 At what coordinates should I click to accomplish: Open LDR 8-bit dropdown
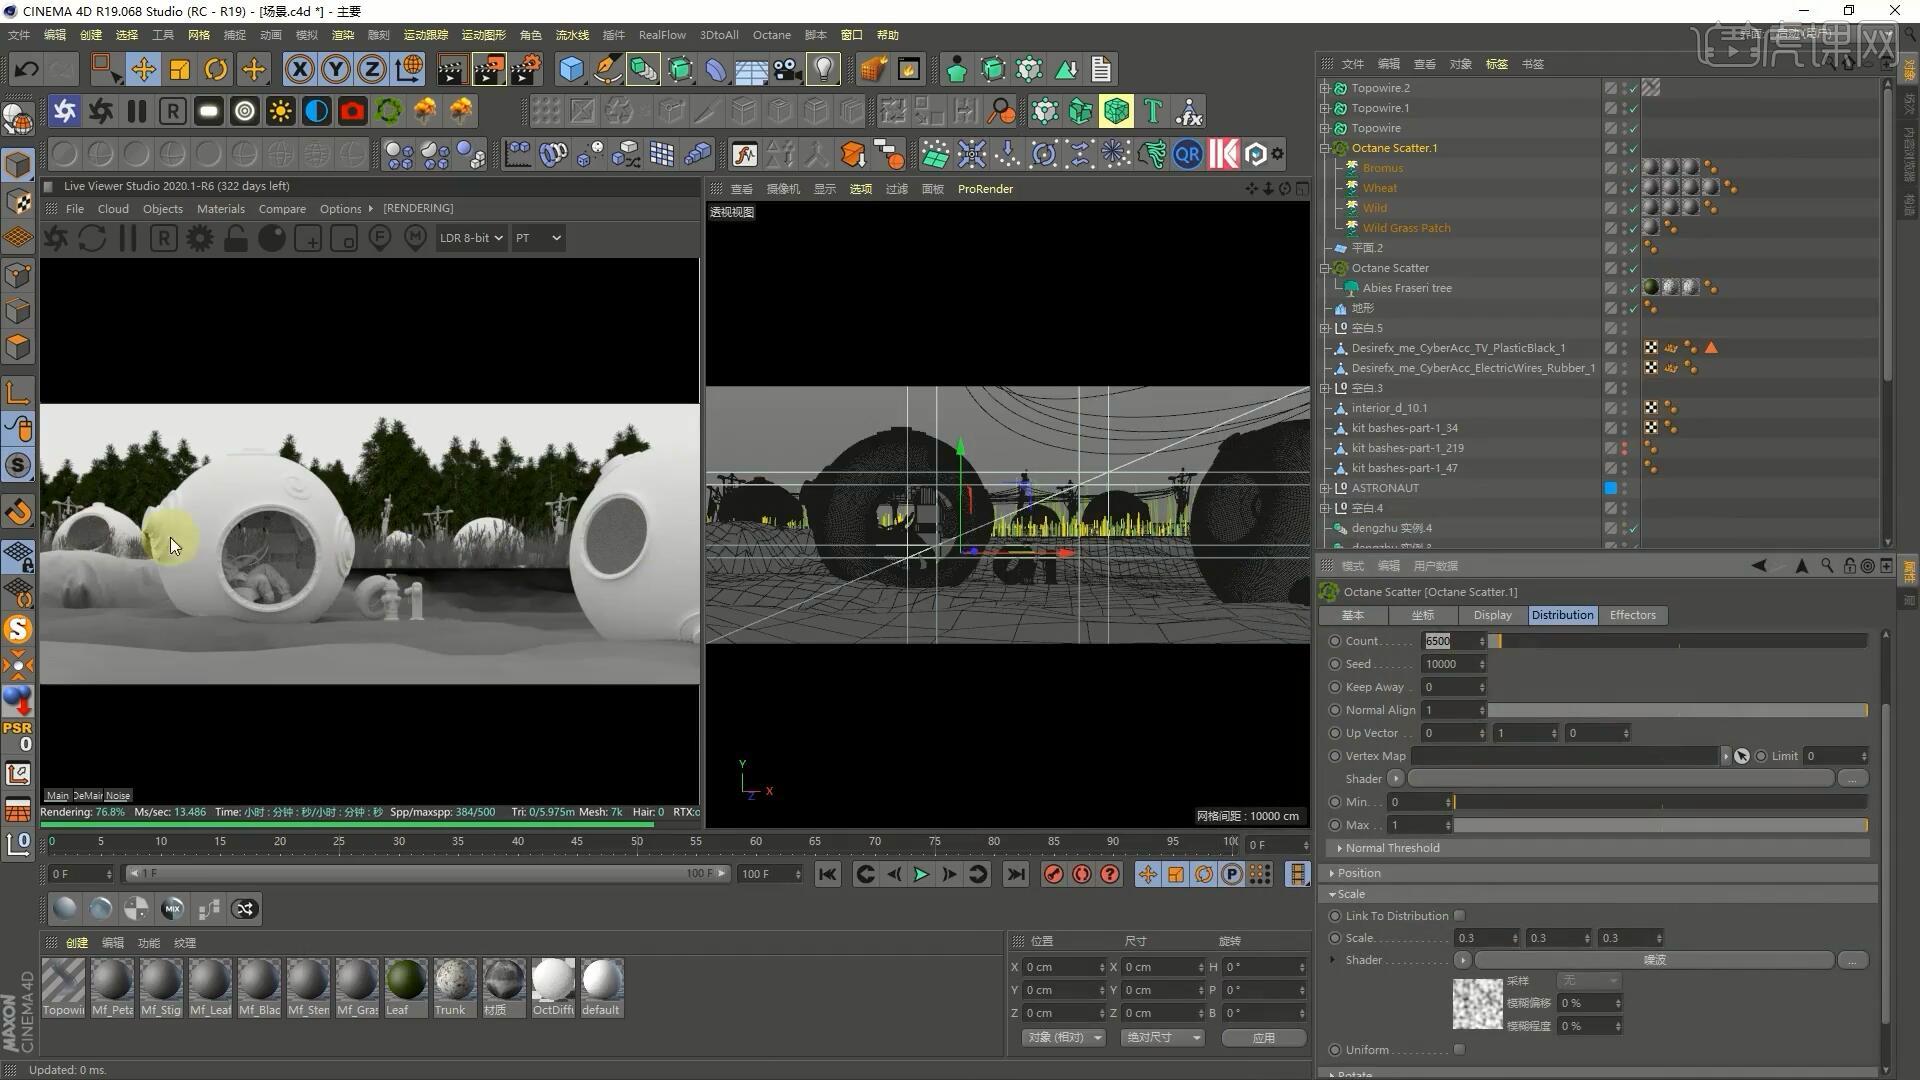click(x=470, y=238)
